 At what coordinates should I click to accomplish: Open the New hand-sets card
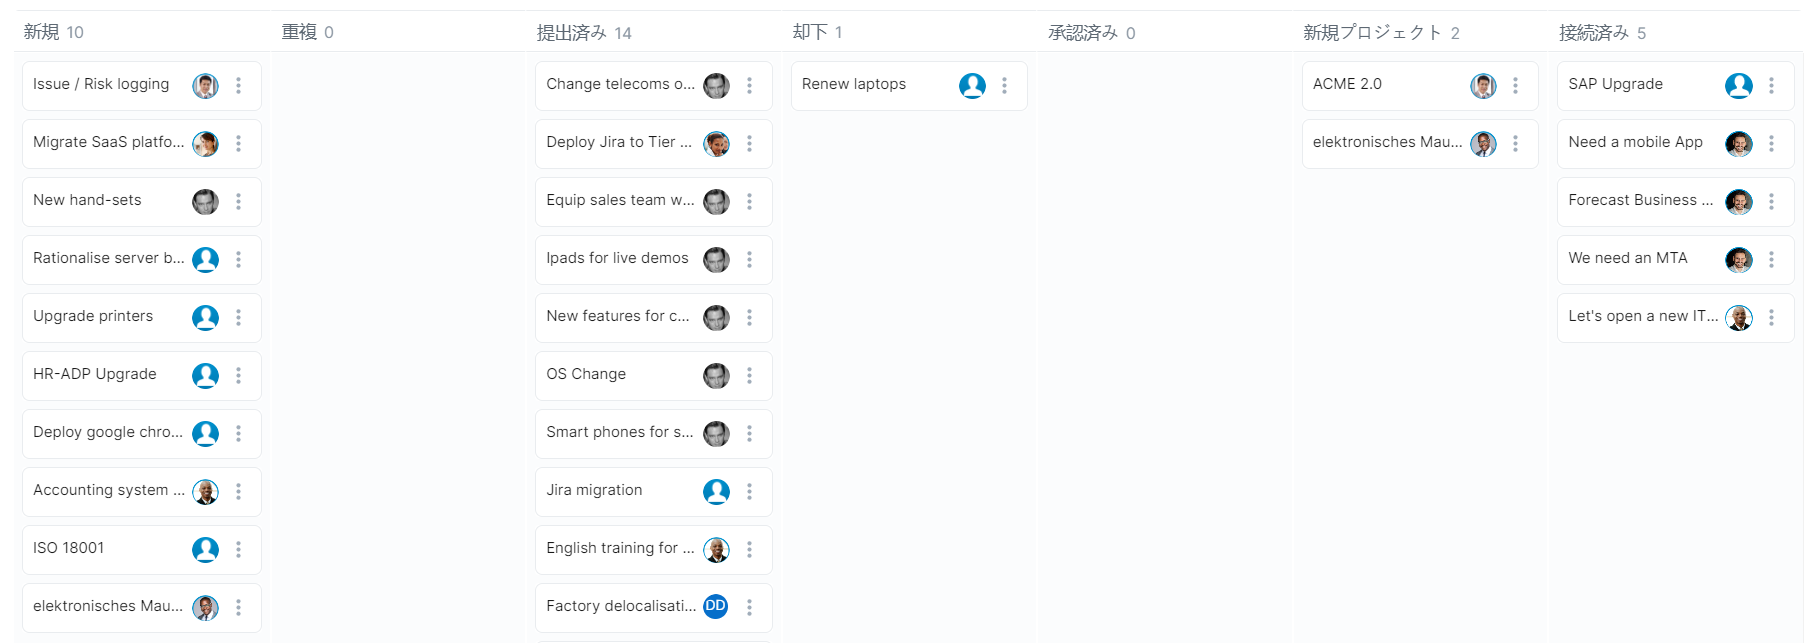(x=88, y=200)
